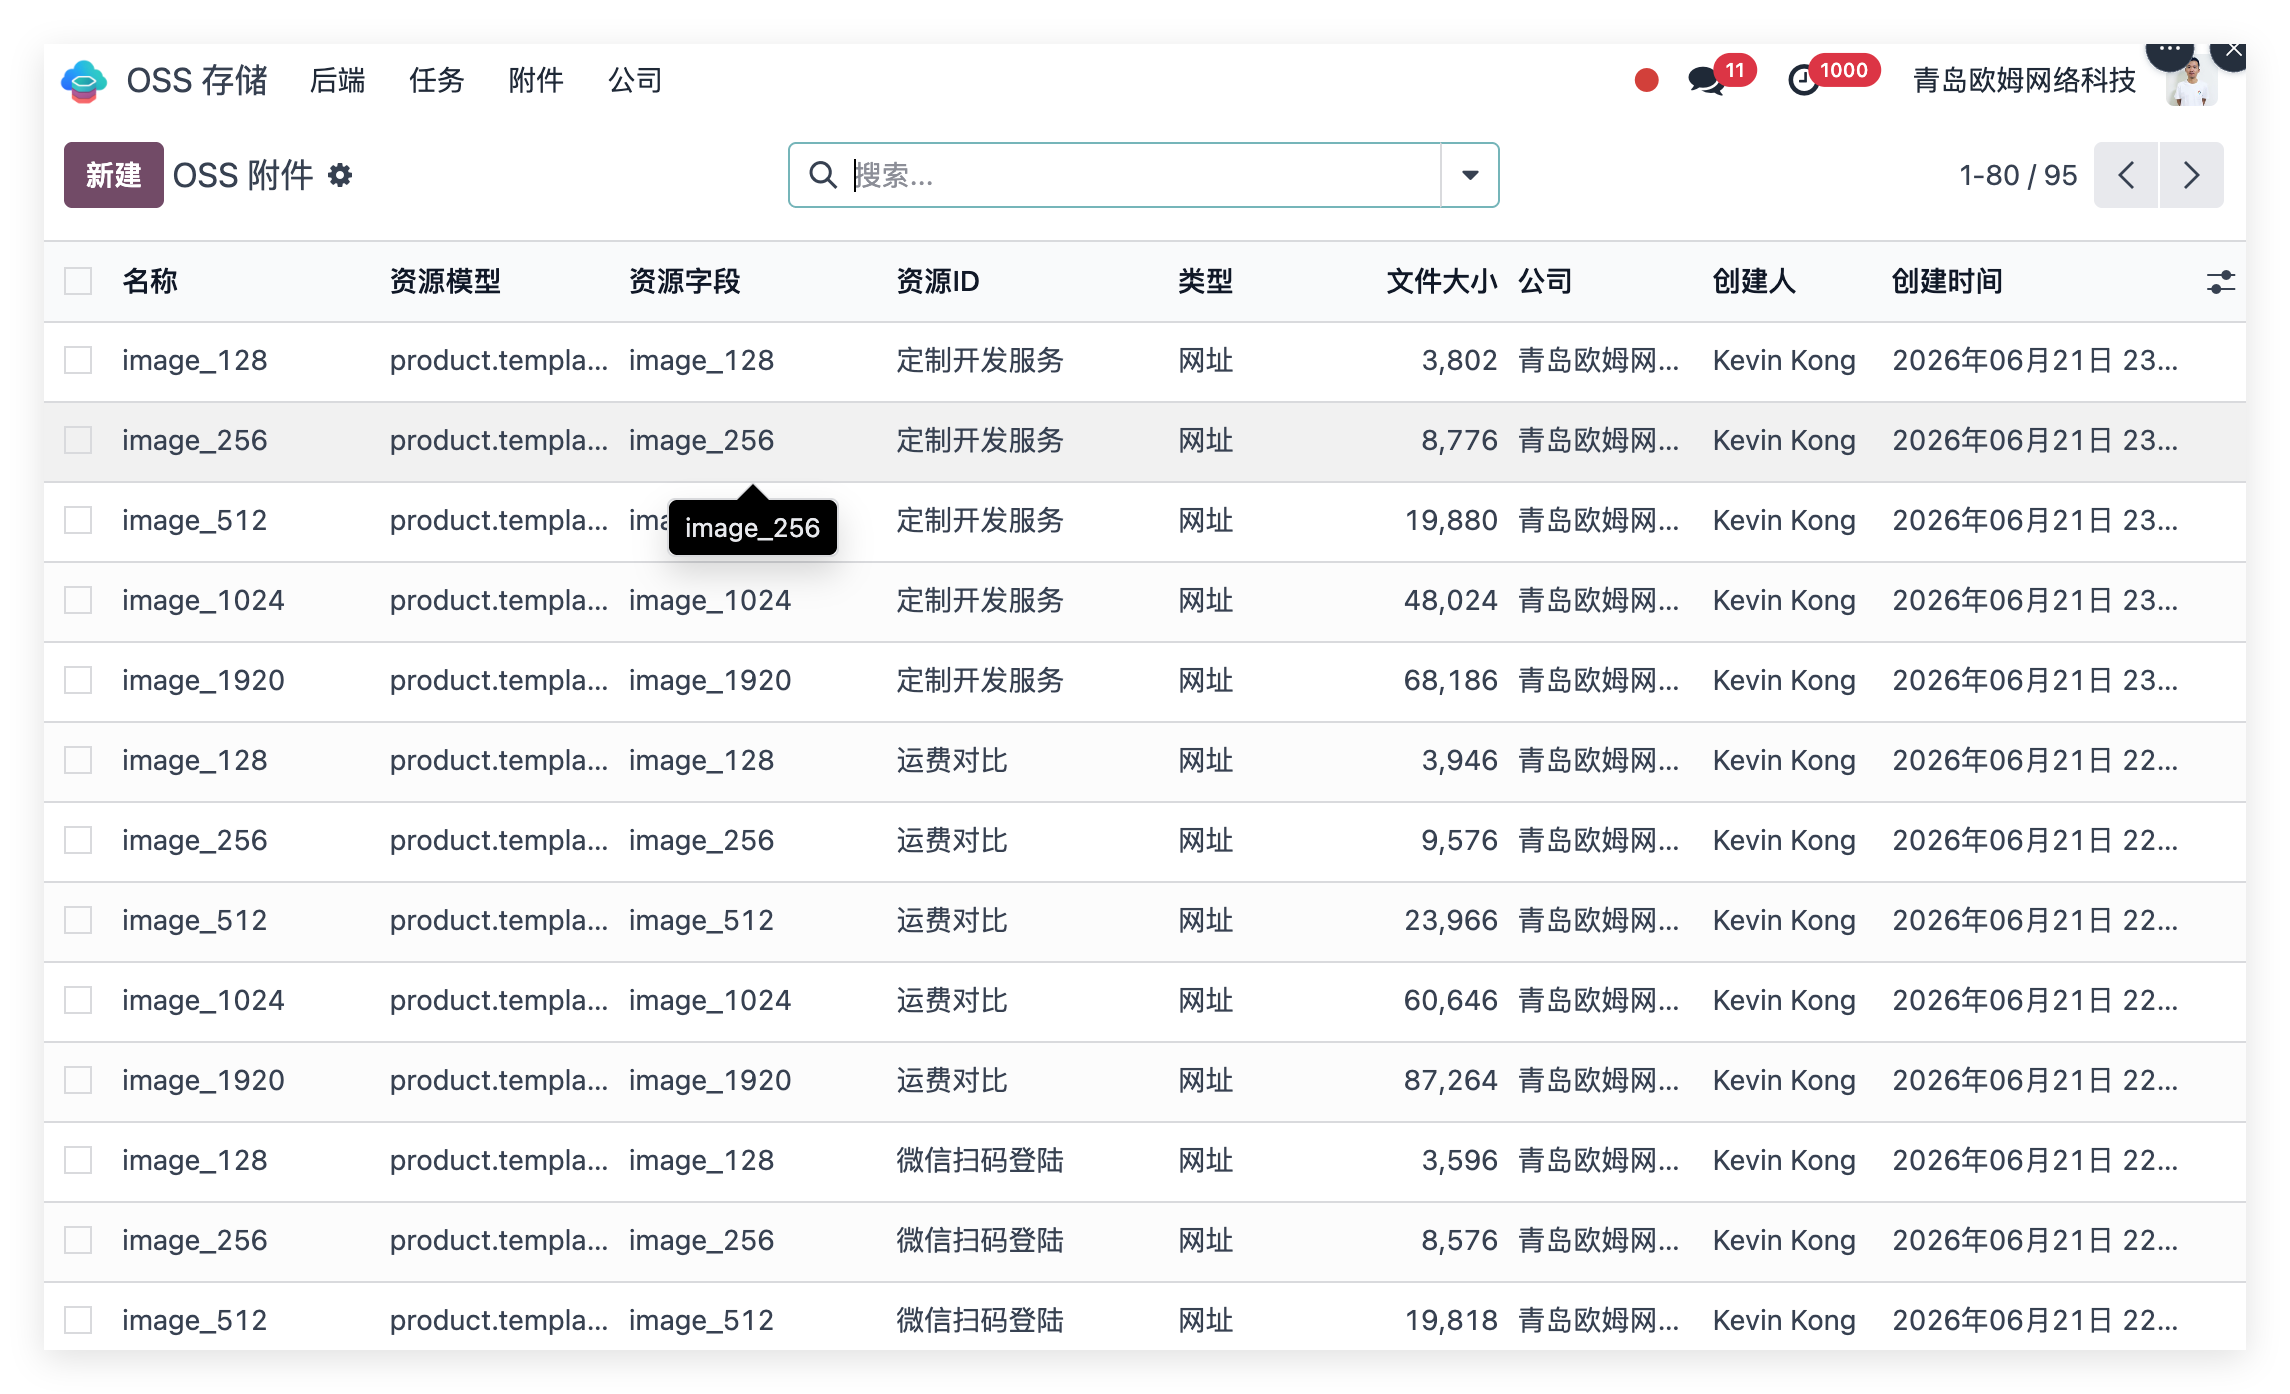The image size is (2290, 1394).
Task: Check the image_512 定制开发服务 row checkbox
Action: pos(78,520)
